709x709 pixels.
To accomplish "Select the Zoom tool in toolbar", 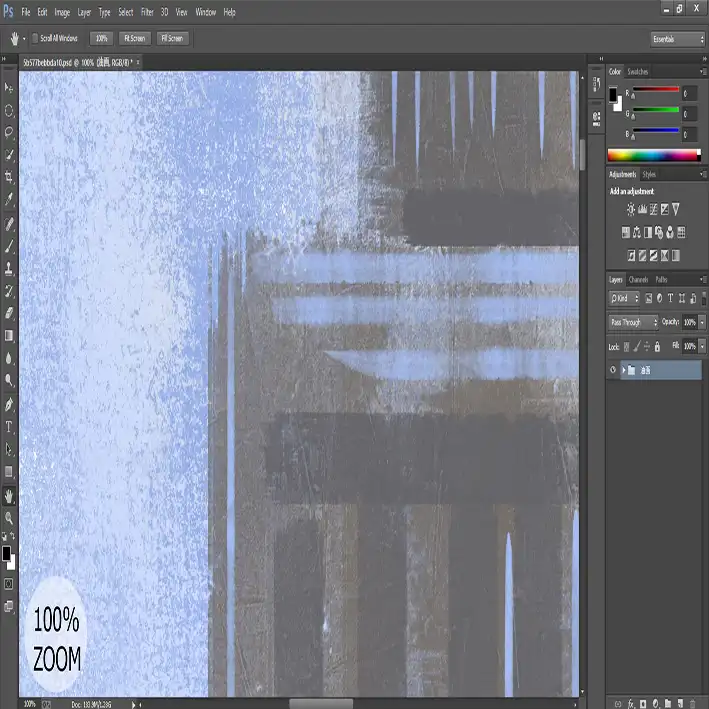I will pos(9,518).
